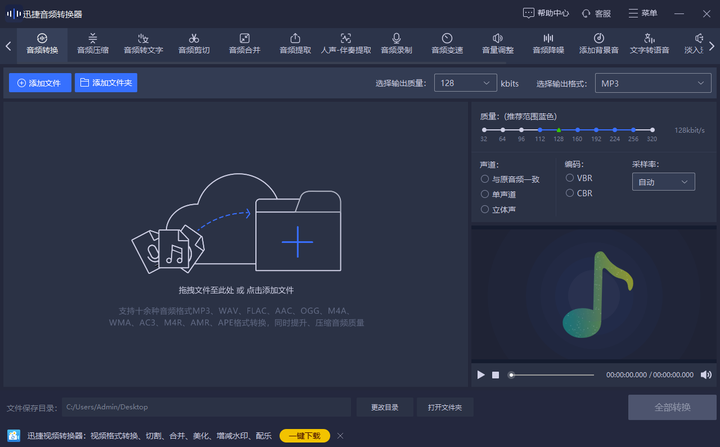Open the 音频变速 audio speed tool
Viewport: 720px width, 447px height.
click(x=447, y=44)
